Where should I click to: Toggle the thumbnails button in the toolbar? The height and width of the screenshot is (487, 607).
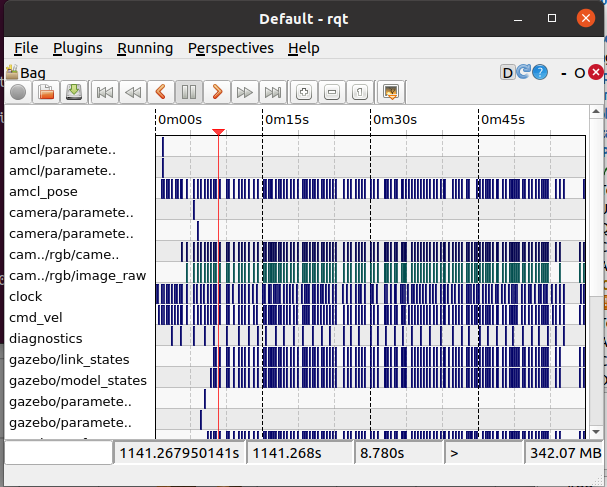pyautogui.click(x=391, y=92)
